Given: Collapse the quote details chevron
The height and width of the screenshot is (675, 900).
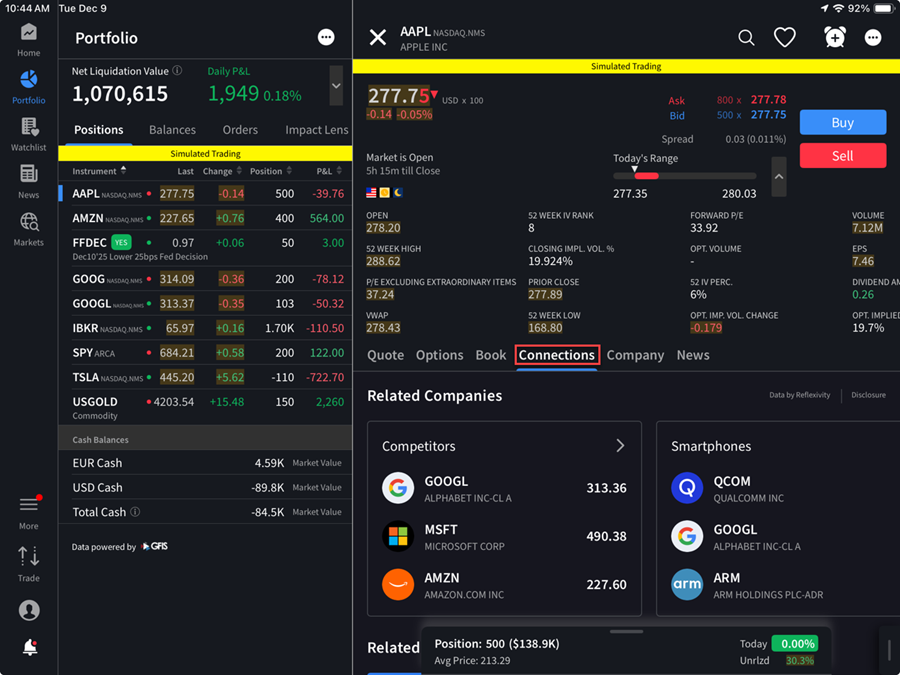Looking at the screenshot, I should tap(779, 177).
